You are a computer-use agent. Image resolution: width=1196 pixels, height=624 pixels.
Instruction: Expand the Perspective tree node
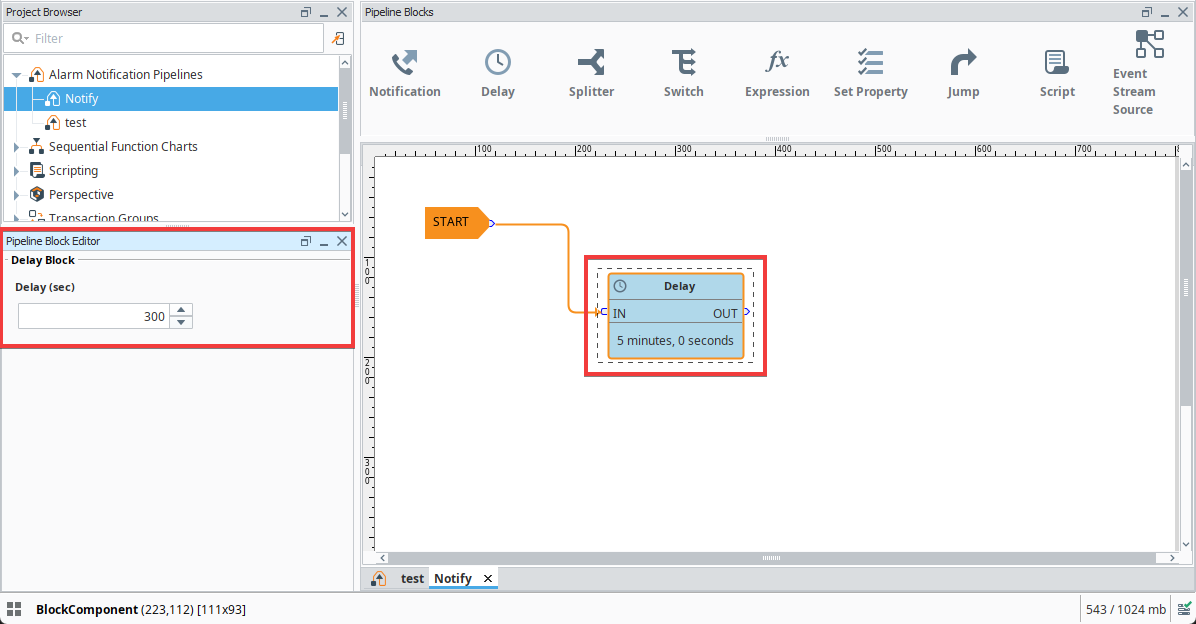(17, 195)
